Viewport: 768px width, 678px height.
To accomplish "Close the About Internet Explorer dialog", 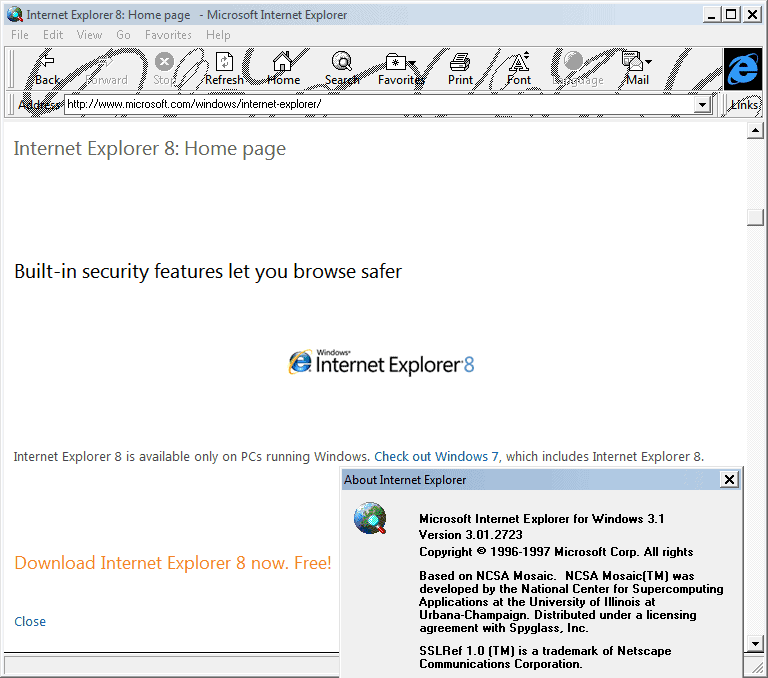I will pyautogui.click(x=729, y=480).
